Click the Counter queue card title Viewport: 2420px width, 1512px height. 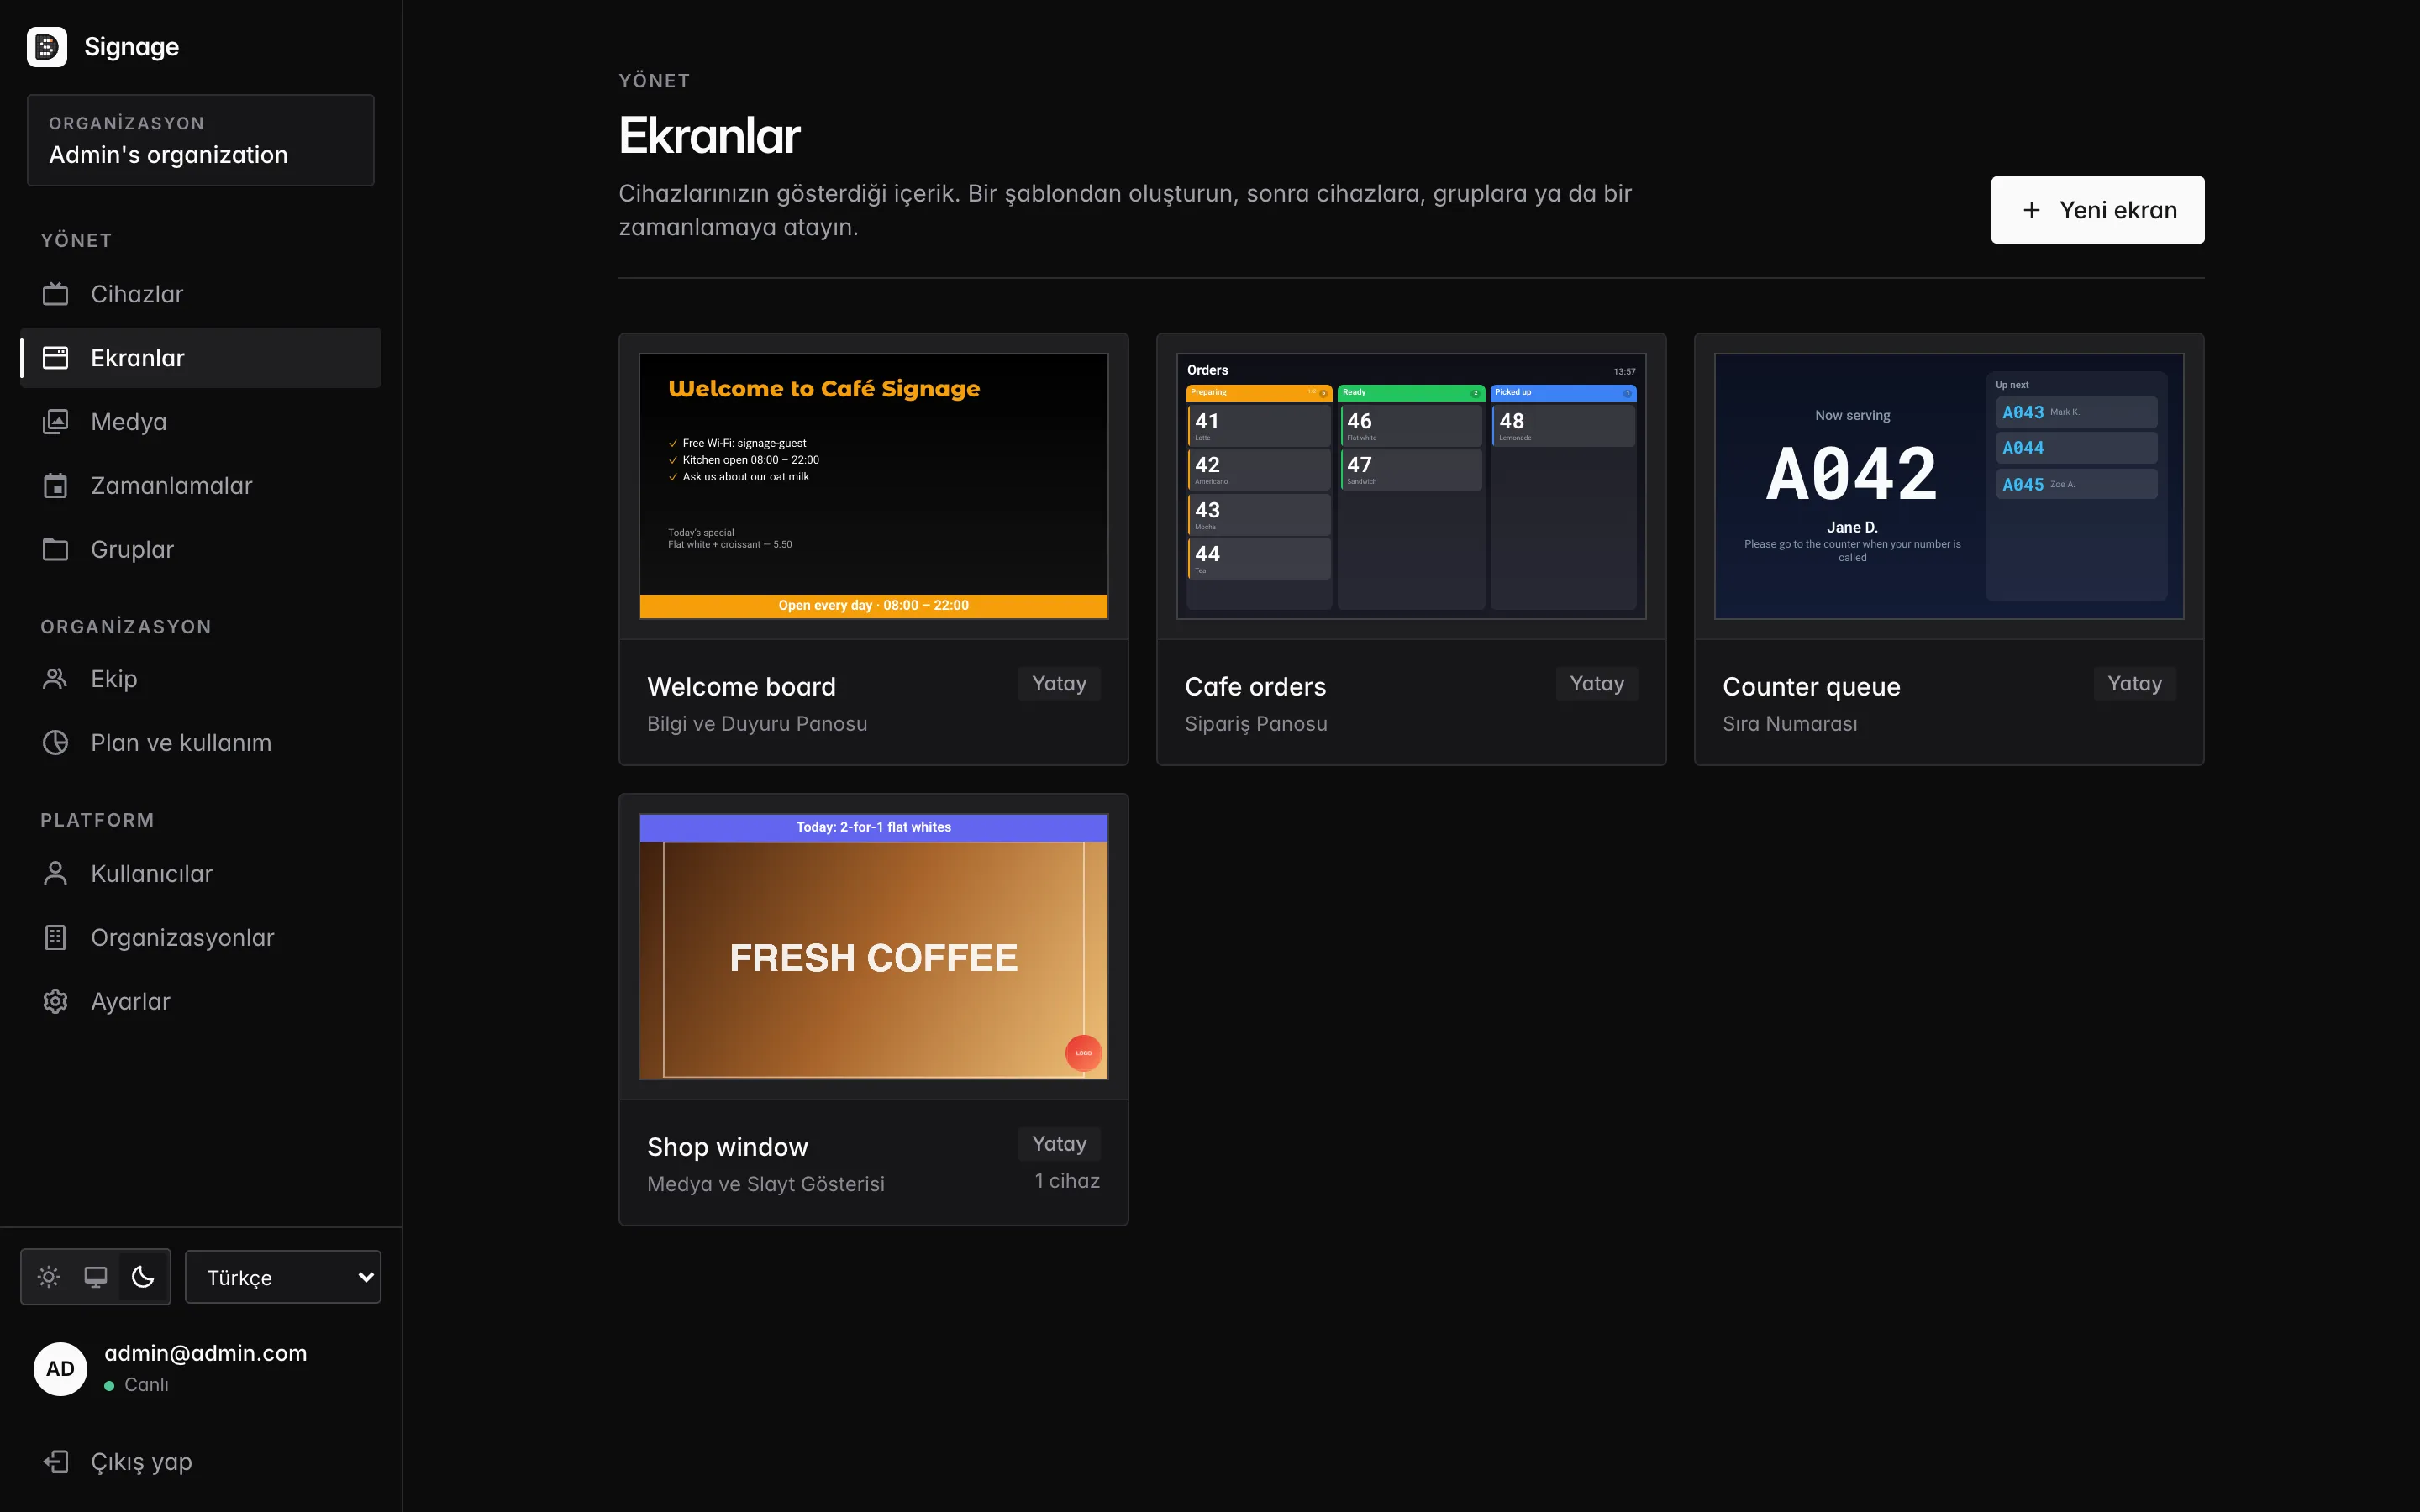tap(1811, 687)
